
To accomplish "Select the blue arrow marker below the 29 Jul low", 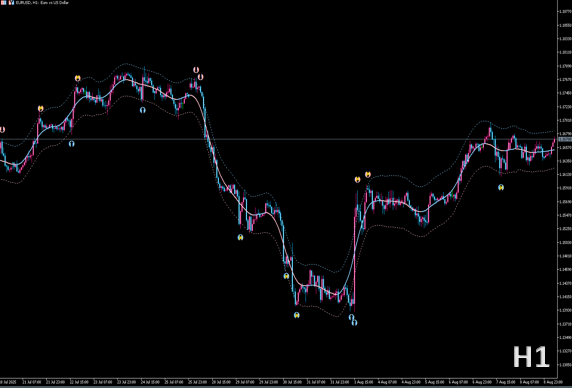I will pos(240,237).
